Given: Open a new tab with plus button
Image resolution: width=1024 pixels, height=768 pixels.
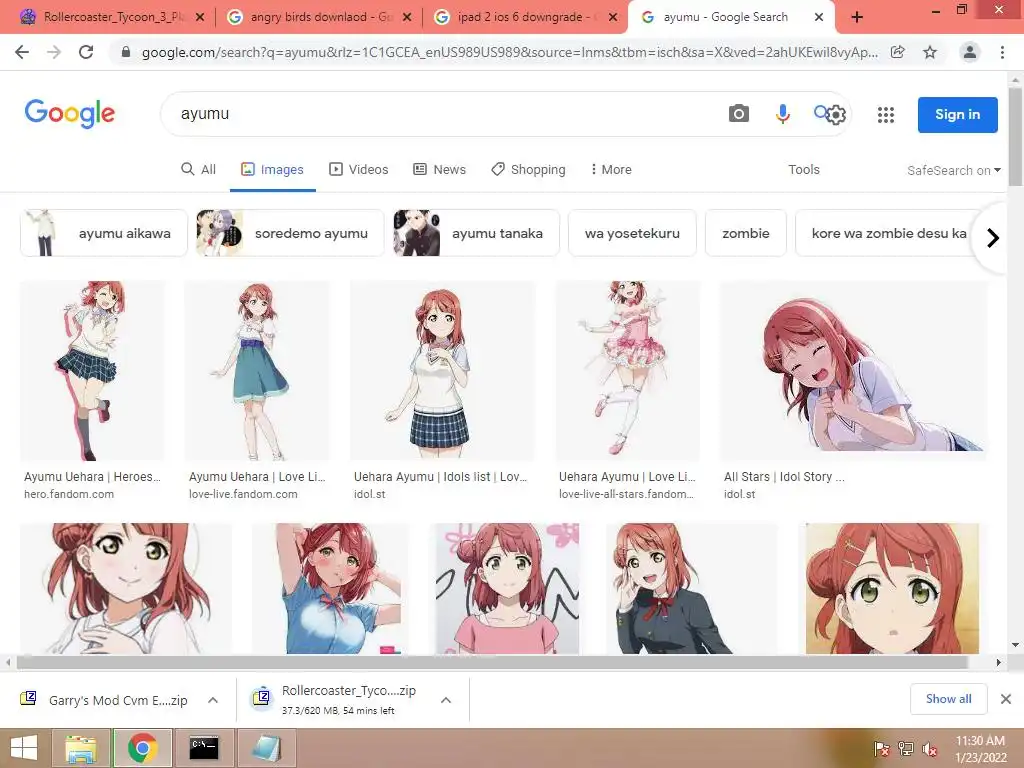Looking at the screenshot, I should [x=857, y=17].
